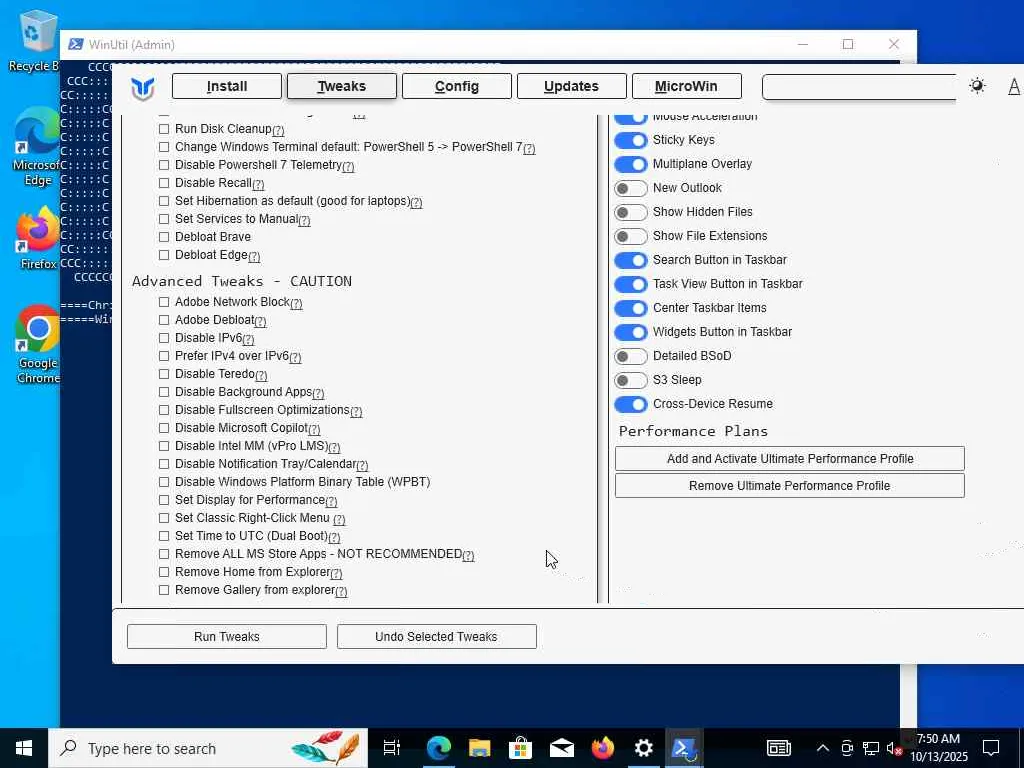1024x768 pixels.
Task: Check Disable Powershell 7 Telemetry
Action: tap(164, 165)
